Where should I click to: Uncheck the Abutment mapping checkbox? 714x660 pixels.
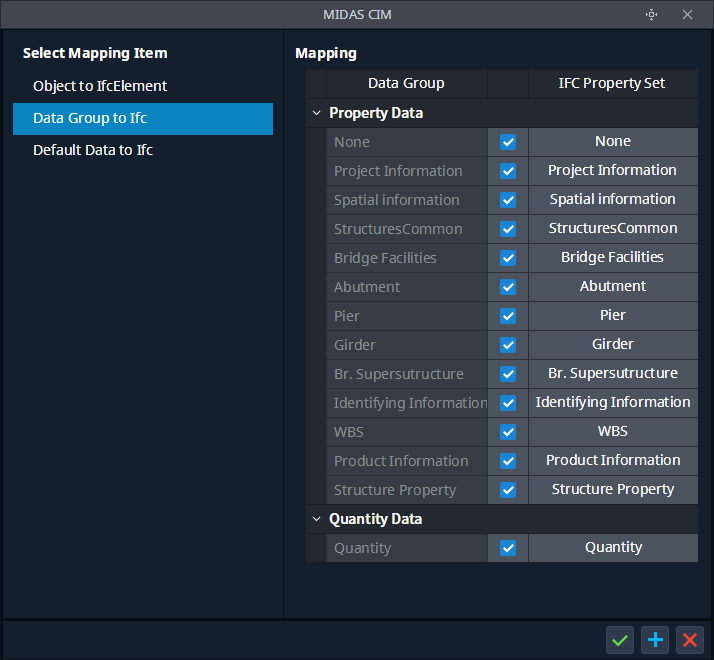click(x=508, y=287)
